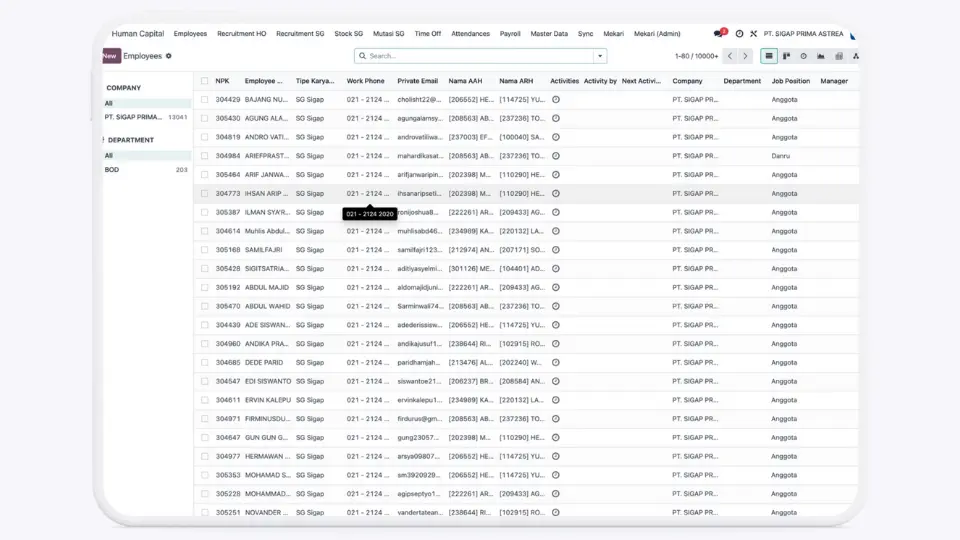Screen dimensions: 960x540
Task: Open the activities clock icon in top bar
Action: pyautogui.click(x=739, y=33)
